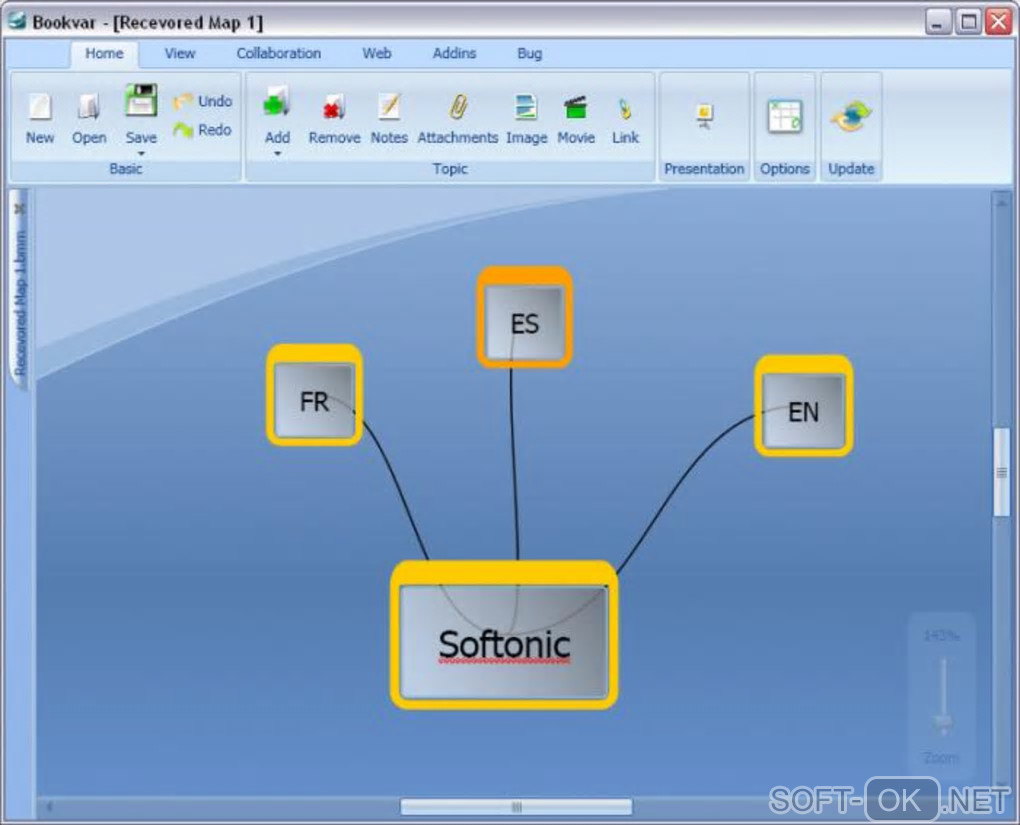Open the Web tab
Image resolution: width=1020 pixels, height=825 pixels.
pyautogui.click(x=377, y=53)
